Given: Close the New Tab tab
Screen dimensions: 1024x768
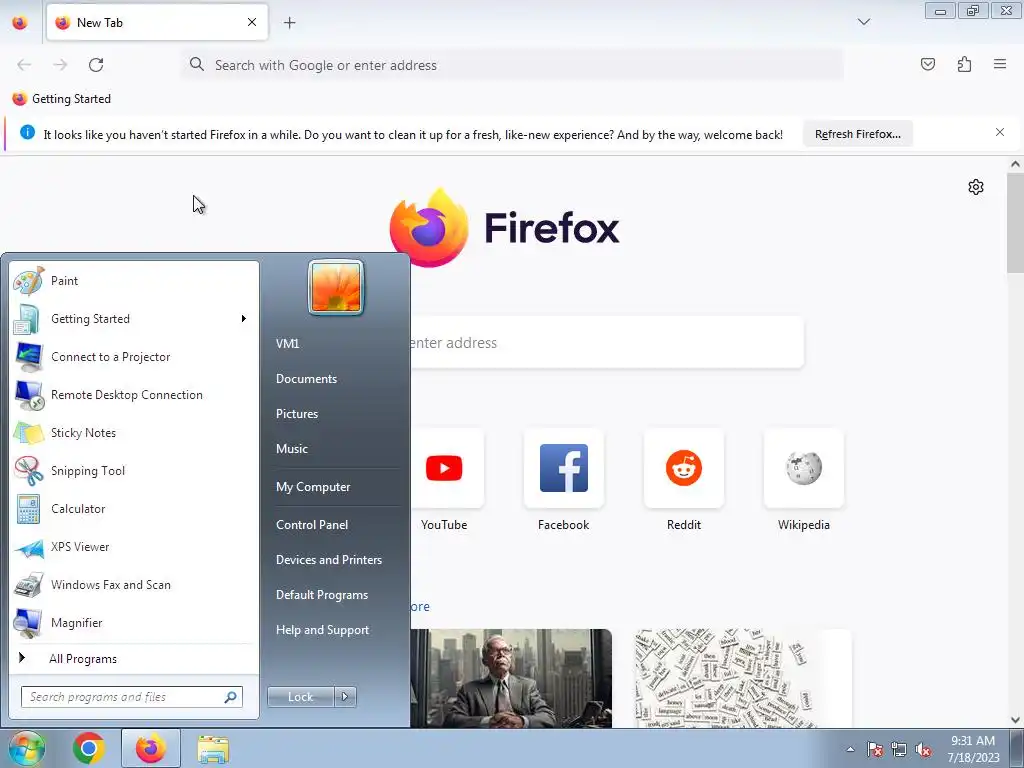Looking at the screenshot, I should (x=251, y=22).
